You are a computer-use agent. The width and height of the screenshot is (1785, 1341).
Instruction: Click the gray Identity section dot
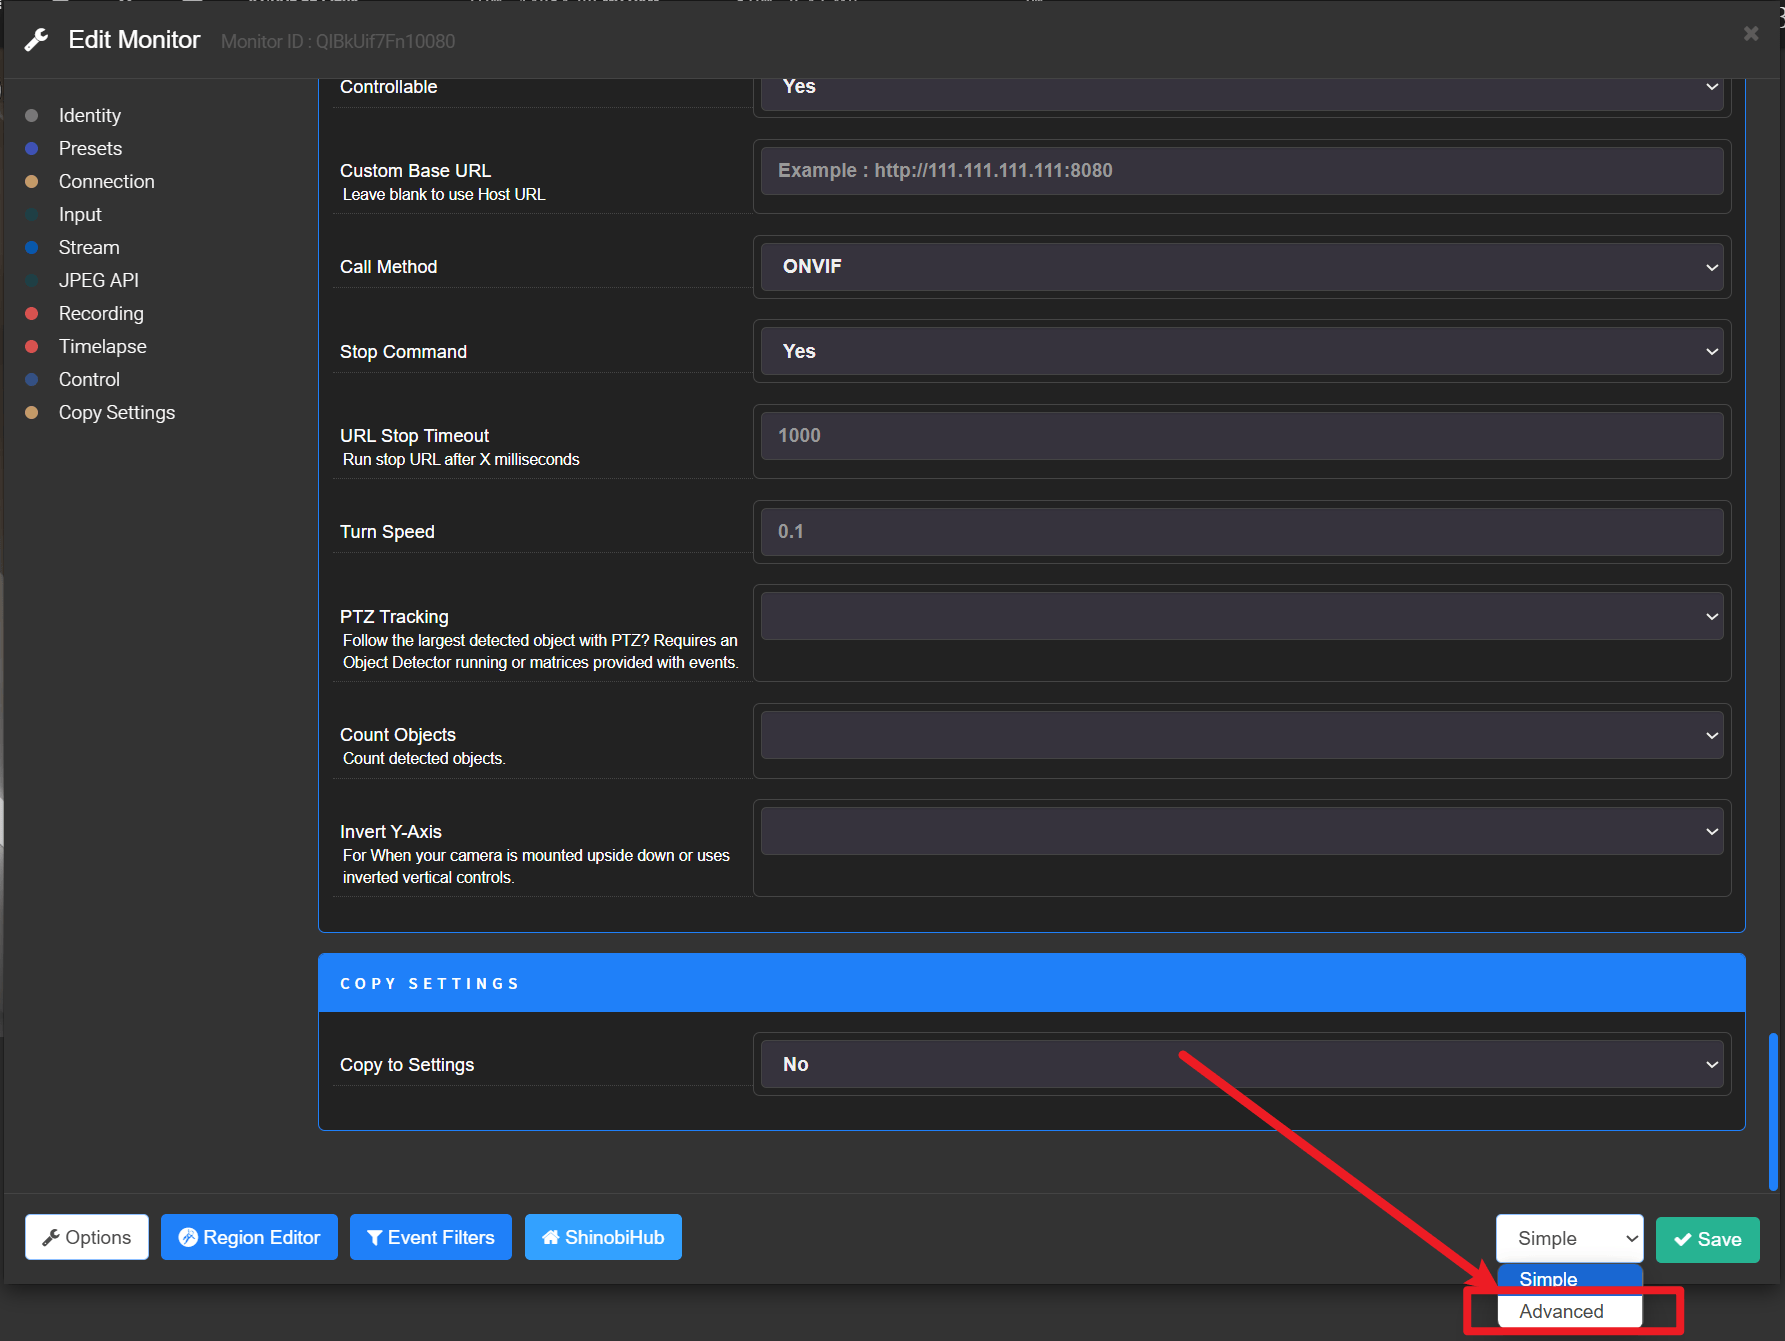(32, 116)
